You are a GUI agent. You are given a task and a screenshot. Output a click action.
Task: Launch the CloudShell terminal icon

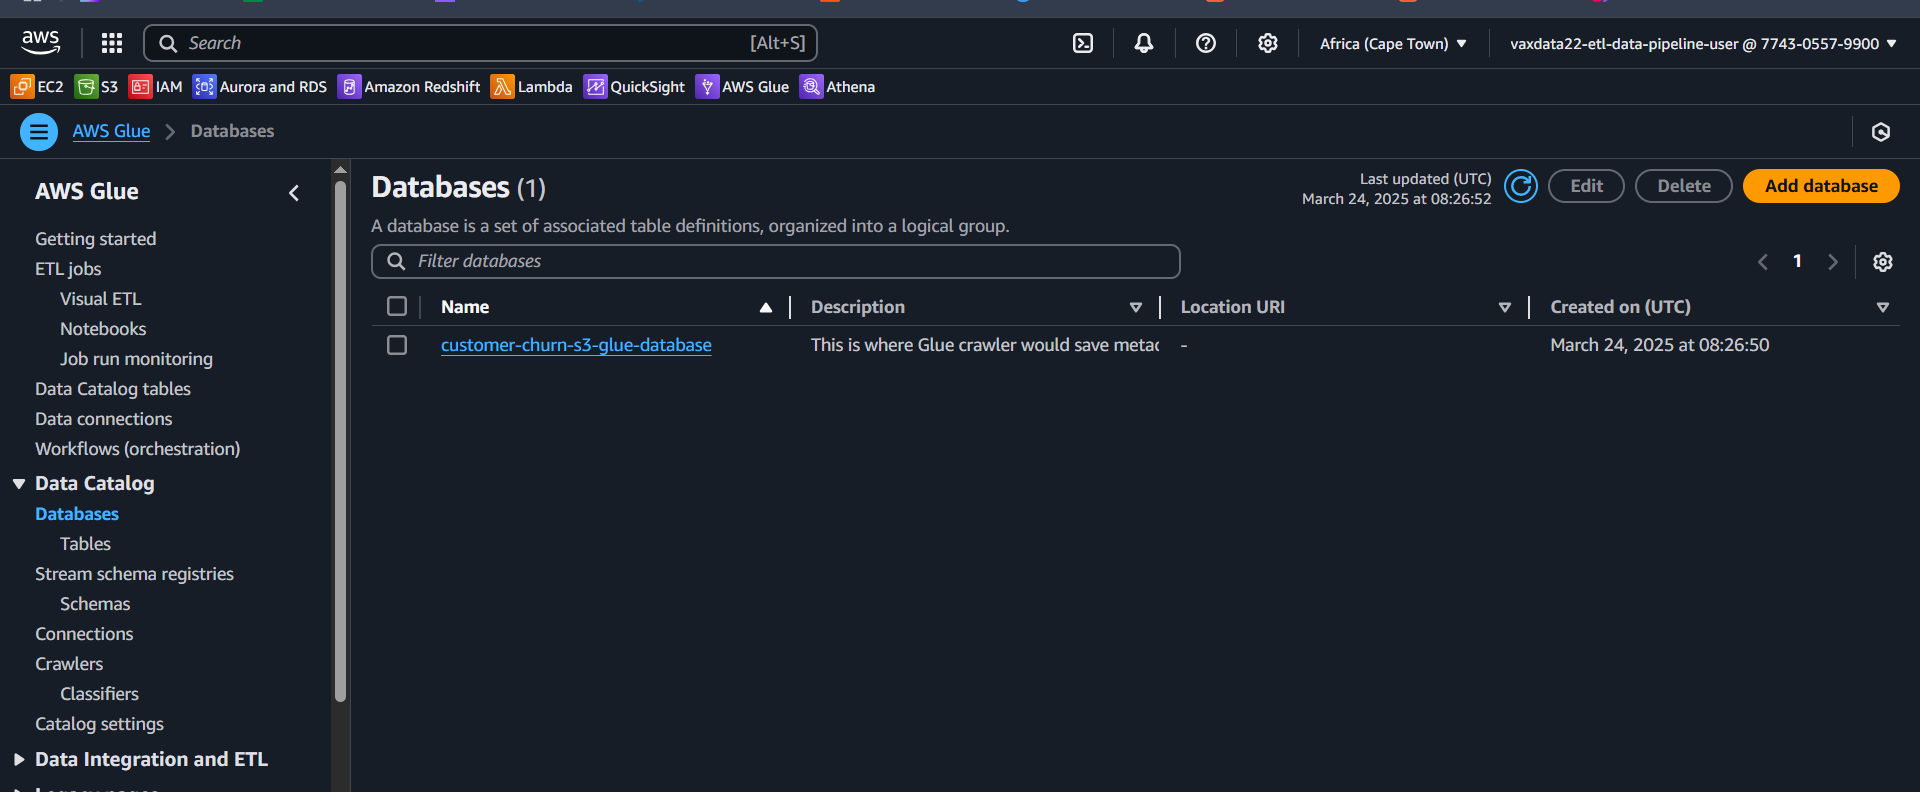click(1083, 43)
